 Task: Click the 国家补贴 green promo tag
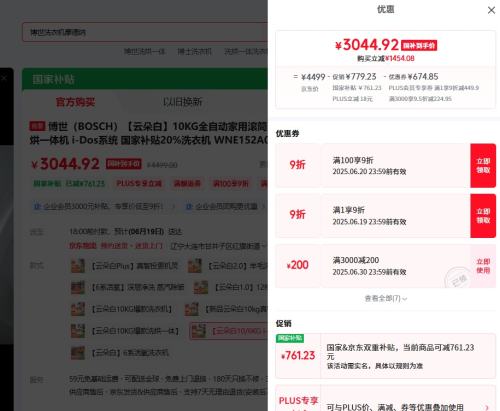[x=69, y=184]
